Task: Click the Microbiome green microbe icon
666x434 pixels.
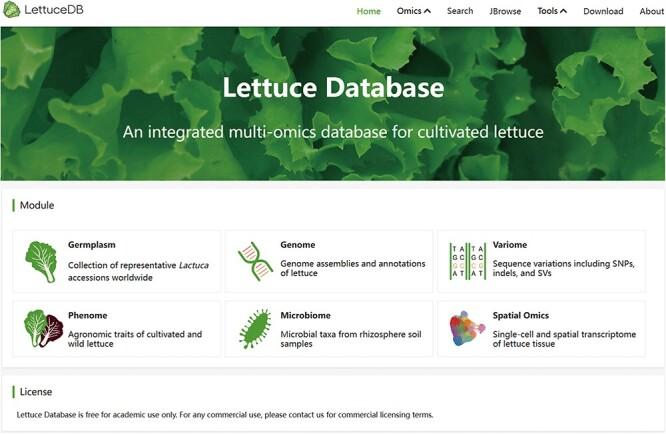Action: point(255,329)
